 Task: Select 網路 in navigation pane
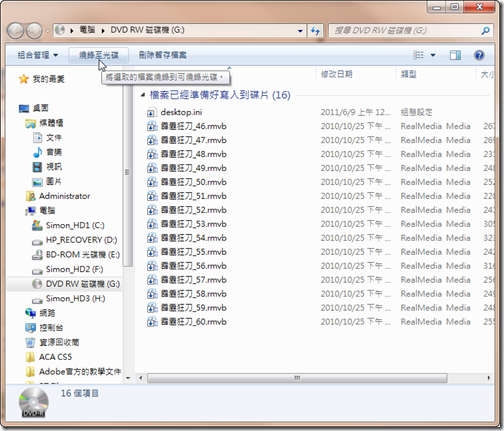(40, 313)
